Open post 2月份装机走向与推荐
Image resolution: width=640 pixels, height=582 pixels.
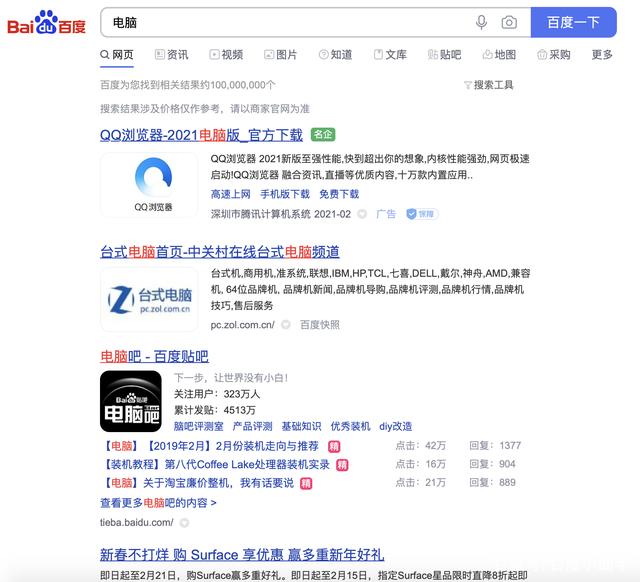tap(212, 446)
